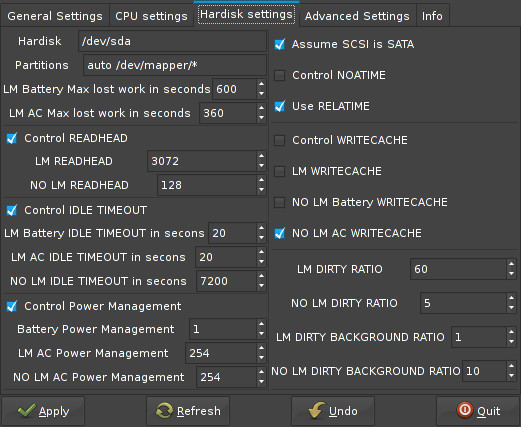This screenshot has height=427, width=521.
Task: Decrease NO LM DIRTY RATIO value
Action: coord(511,308)
